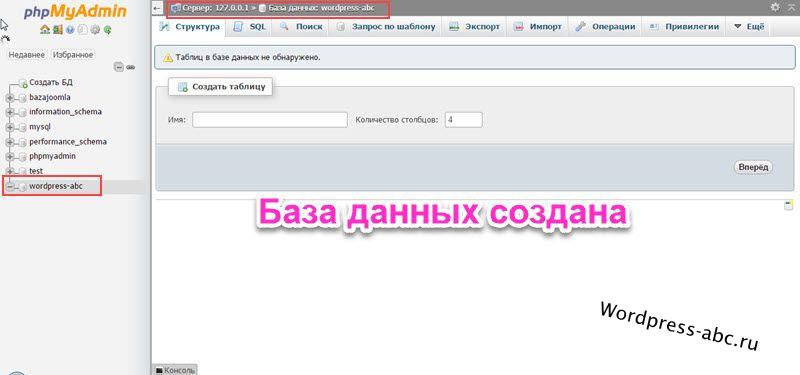The width and height of the screenshot is (800, 375).
Task: Click the exit door icon beside Home
Action: click(58, 30)
